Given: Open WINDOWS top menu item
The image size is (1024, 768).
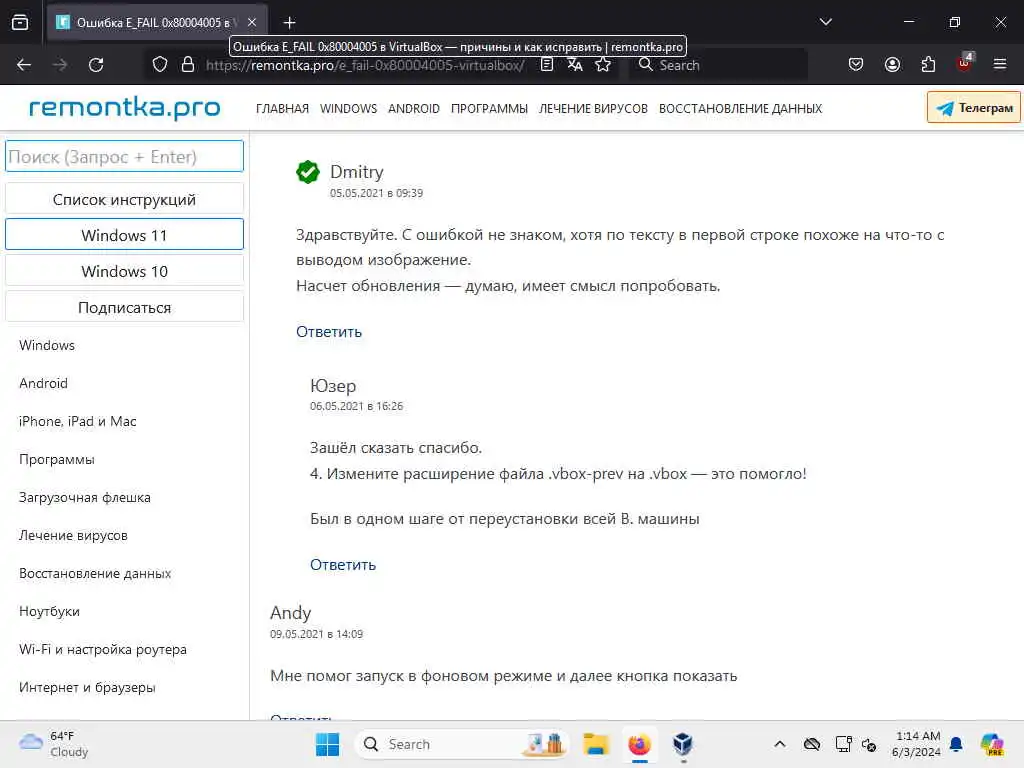Looking at the screenshot, I should coord(348,108).
